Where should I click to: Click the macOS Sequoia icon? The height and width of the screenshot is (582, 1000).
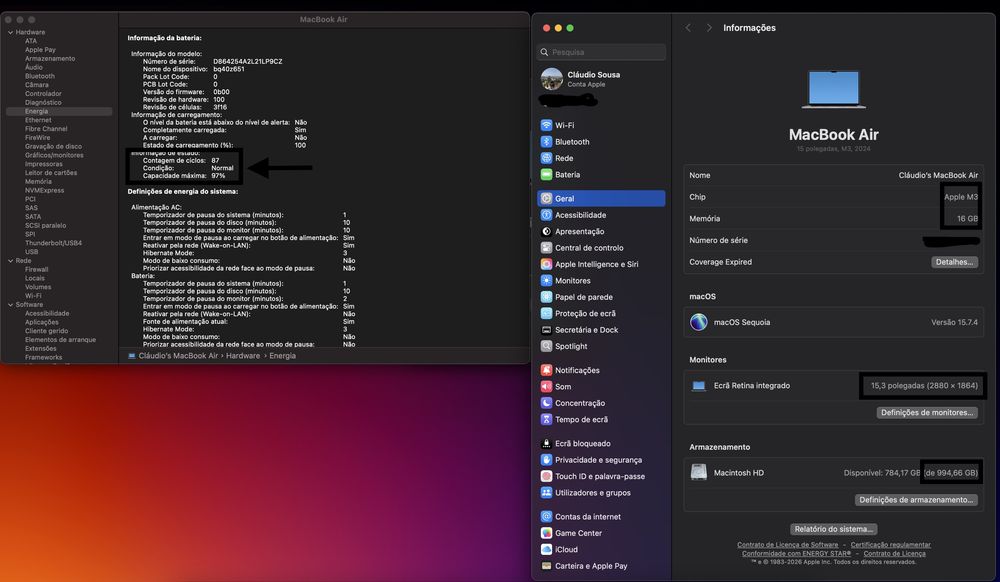point(699,322)
